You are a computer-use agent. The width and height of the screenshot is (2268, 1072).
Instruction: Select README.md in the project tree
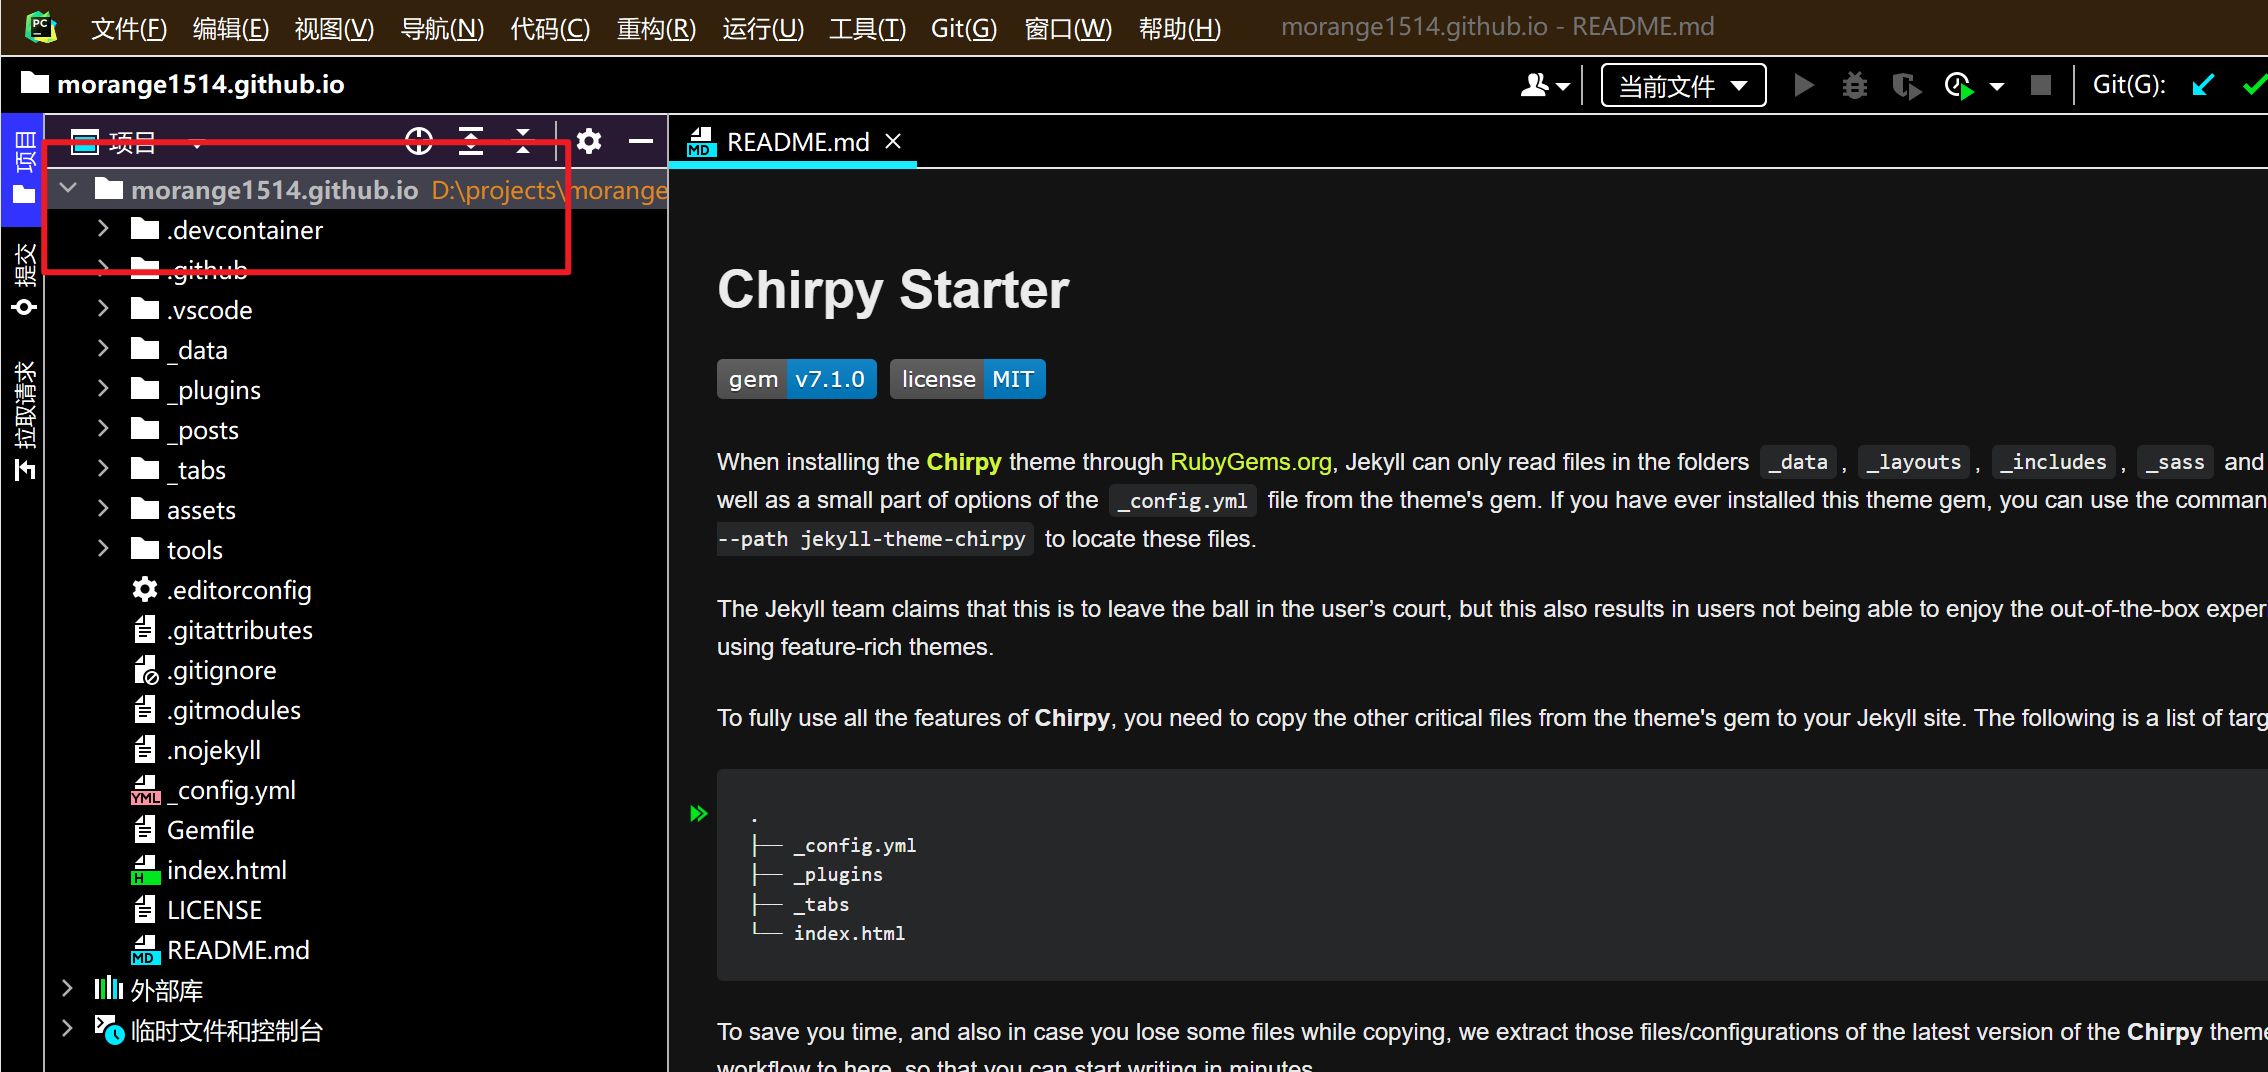[x=221, y=950]
